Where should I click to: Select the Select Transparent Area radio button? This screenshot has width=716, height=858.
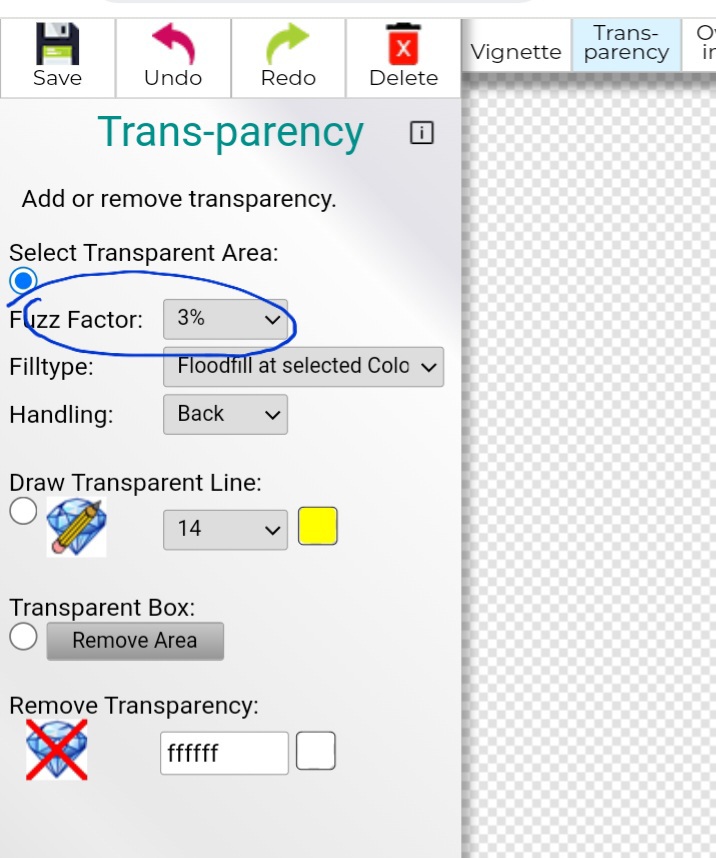(x=23, y=281)
